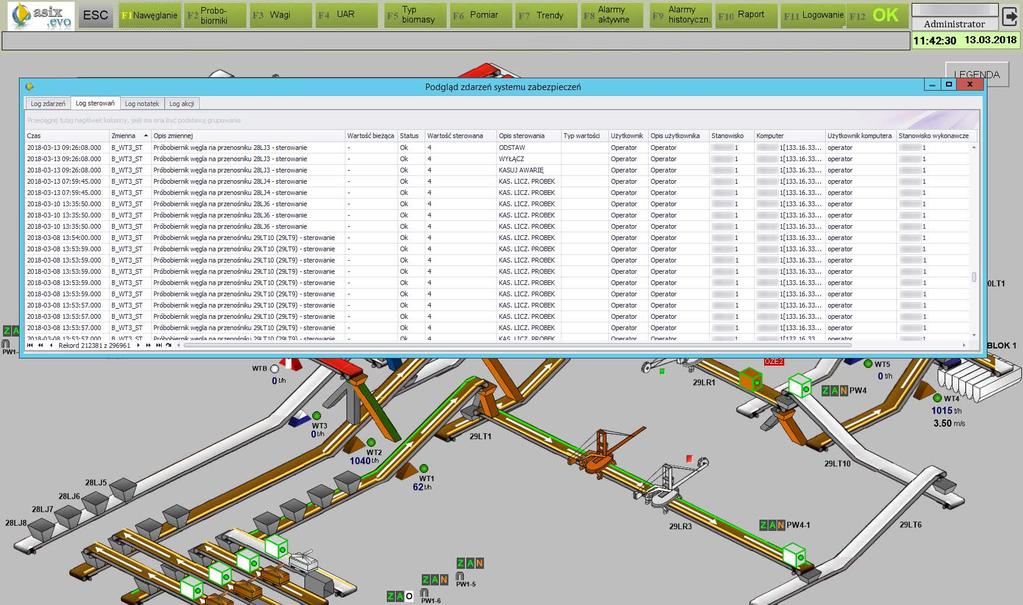The height and width of the screenshot is (605, 1023).
Task: Open F11 Logowanie
Action: pos(814,15)
